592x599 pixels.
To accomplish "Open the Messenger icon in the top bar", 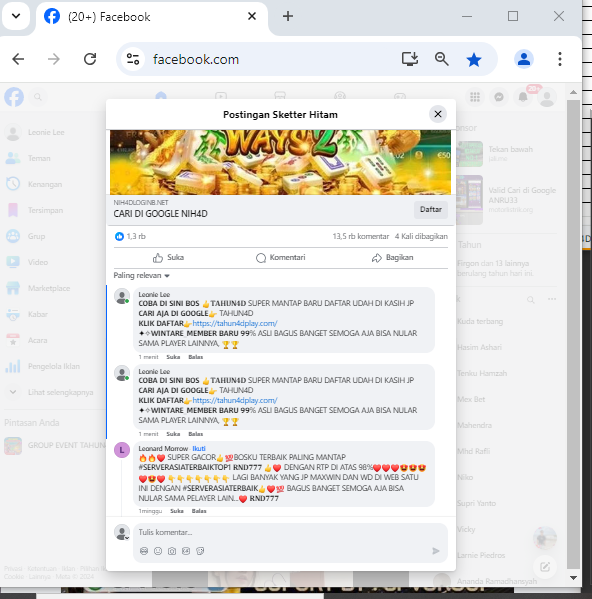I will pyautogui.click(x=499, y=97).
